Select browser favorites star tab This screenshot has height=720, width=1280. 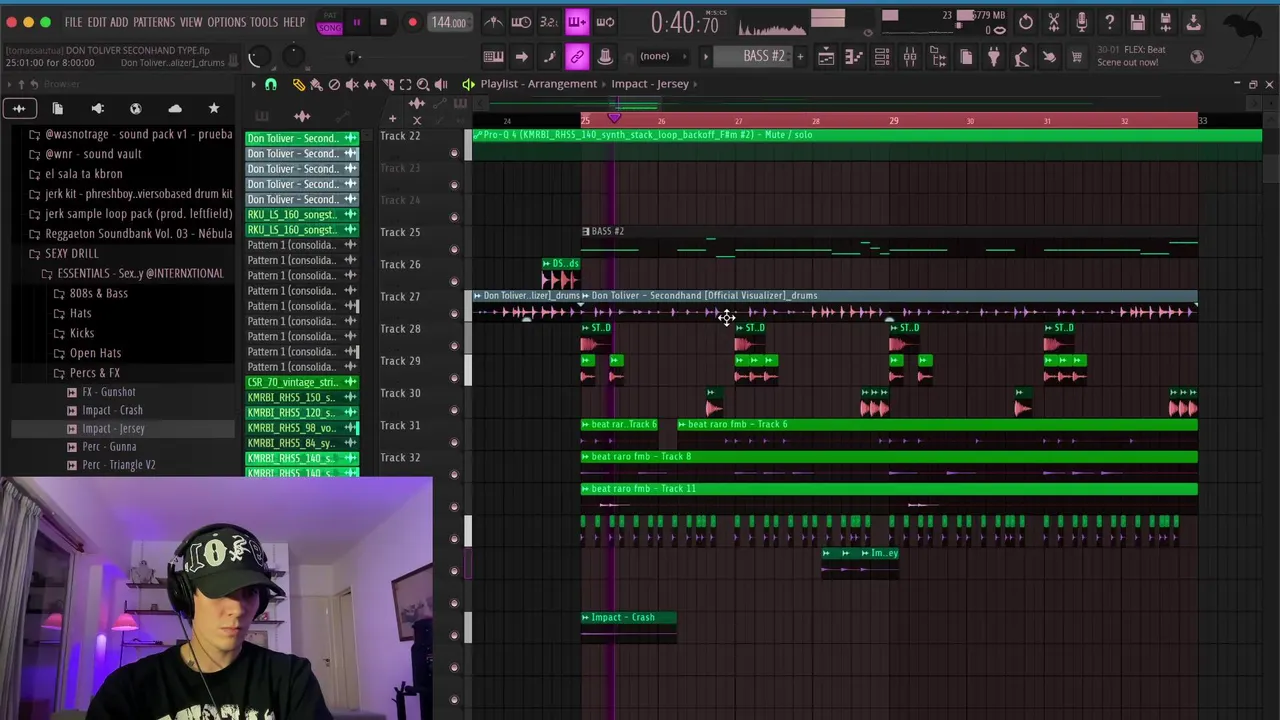click(x=213, y=108)
